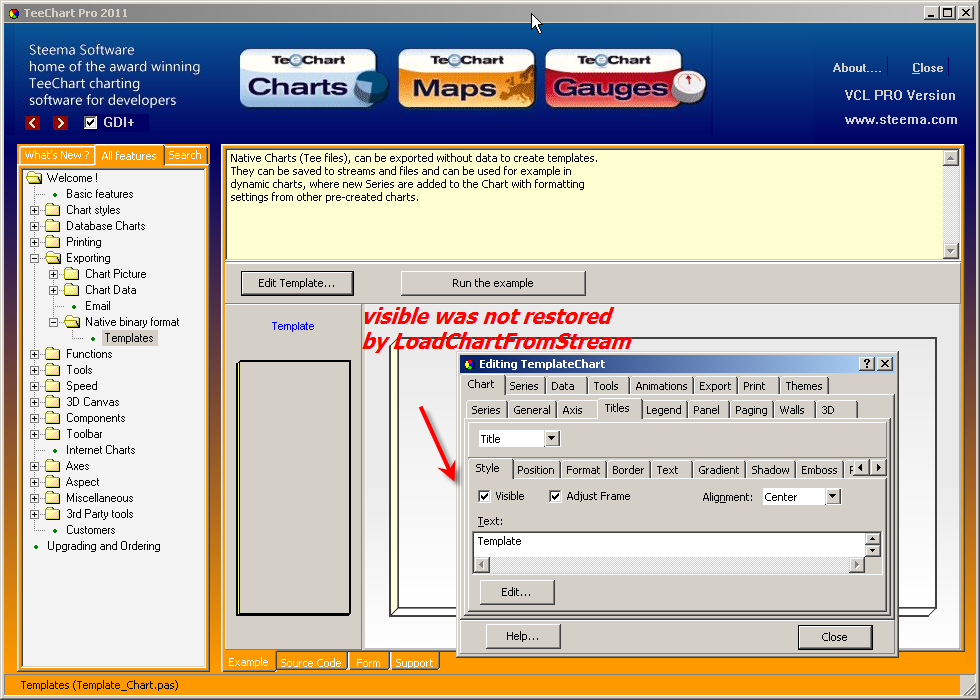Select the Customers tree item
Image resolution: width=980 pixels, height=700 pixels.
[x=91, y=530]
